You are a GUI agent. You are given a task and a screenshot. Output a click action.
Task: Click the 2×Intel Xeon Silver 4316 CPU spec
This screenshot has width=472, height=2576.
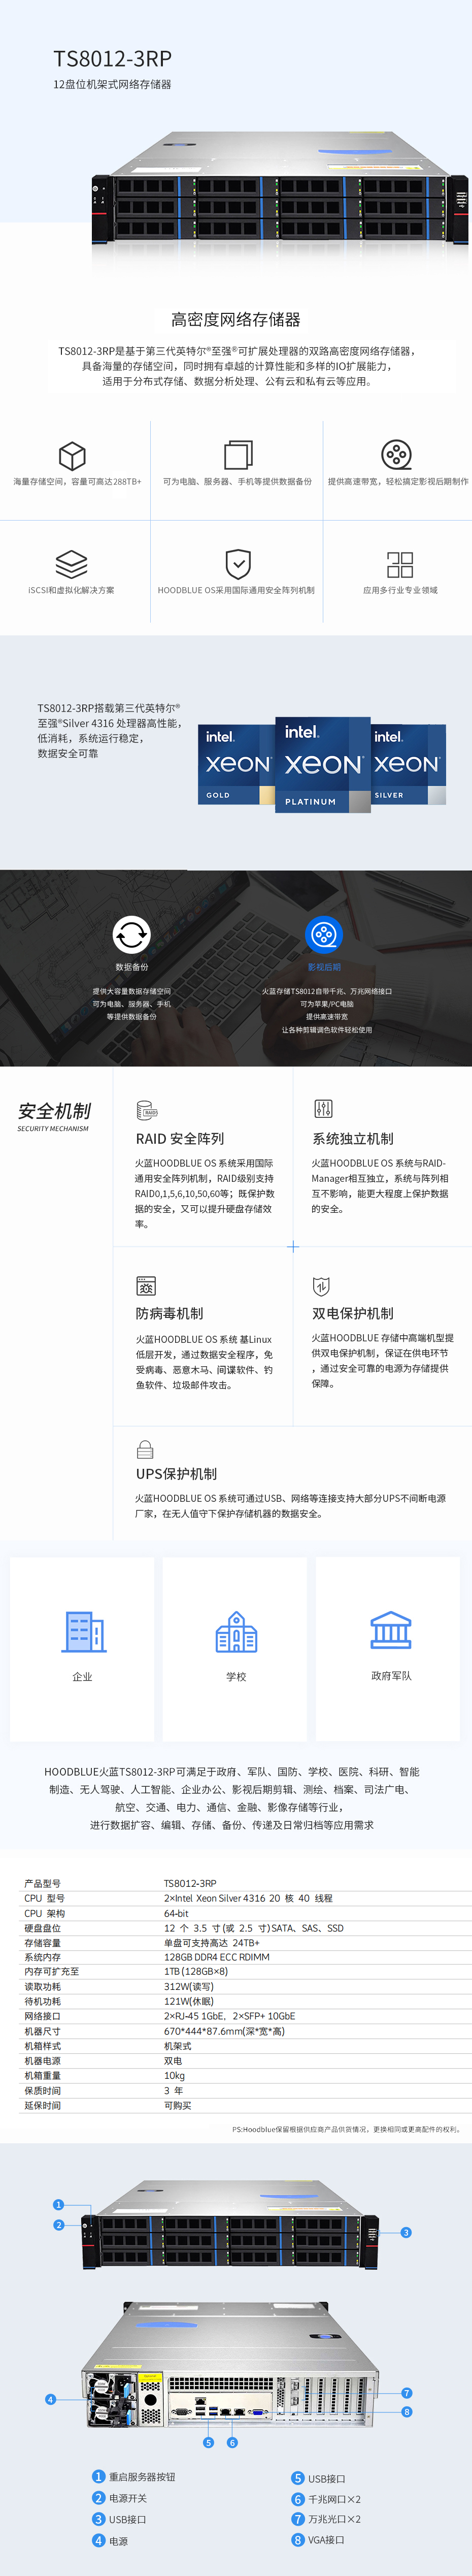coord(248,1898)
